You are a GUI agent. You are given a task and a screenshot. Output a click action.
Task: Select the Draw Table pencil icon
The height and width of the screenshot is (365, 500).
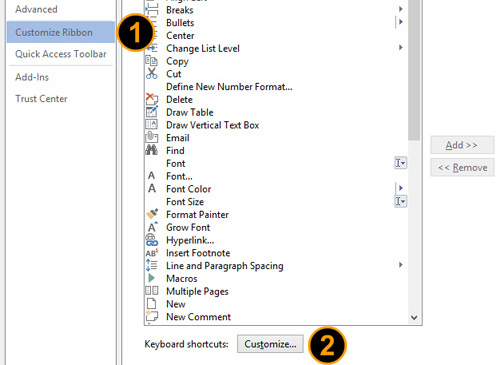tap(152, 112)
